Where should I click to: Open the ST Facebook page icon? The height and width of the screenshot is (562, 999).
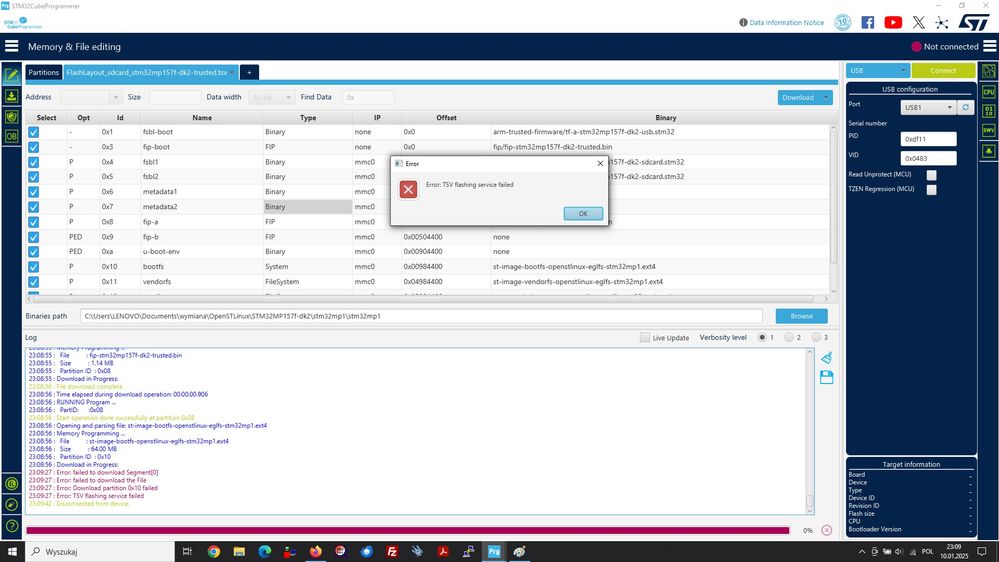pyautogui.click(x=868, y=22)
